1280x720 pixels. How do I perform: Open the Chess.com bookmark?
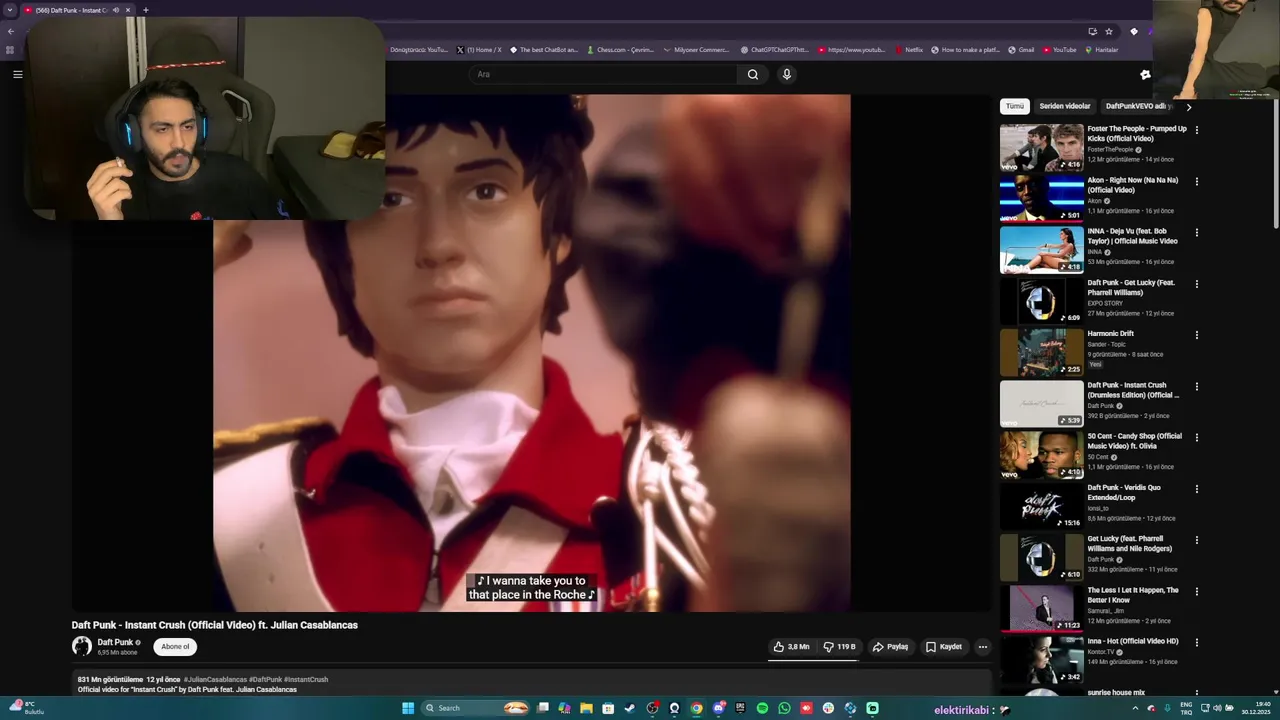click(x=621, y=50)
